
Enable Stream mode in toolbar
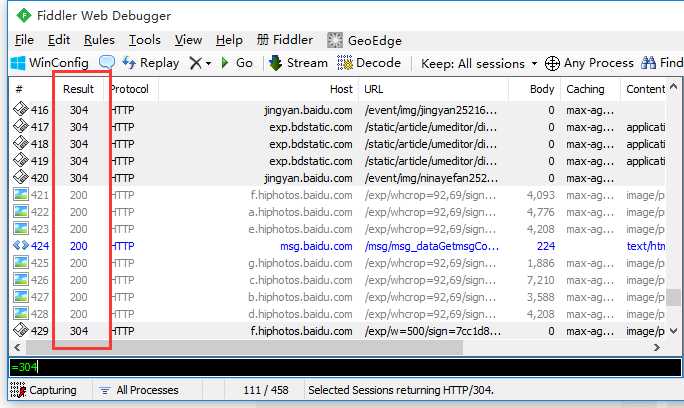point(298,63)
